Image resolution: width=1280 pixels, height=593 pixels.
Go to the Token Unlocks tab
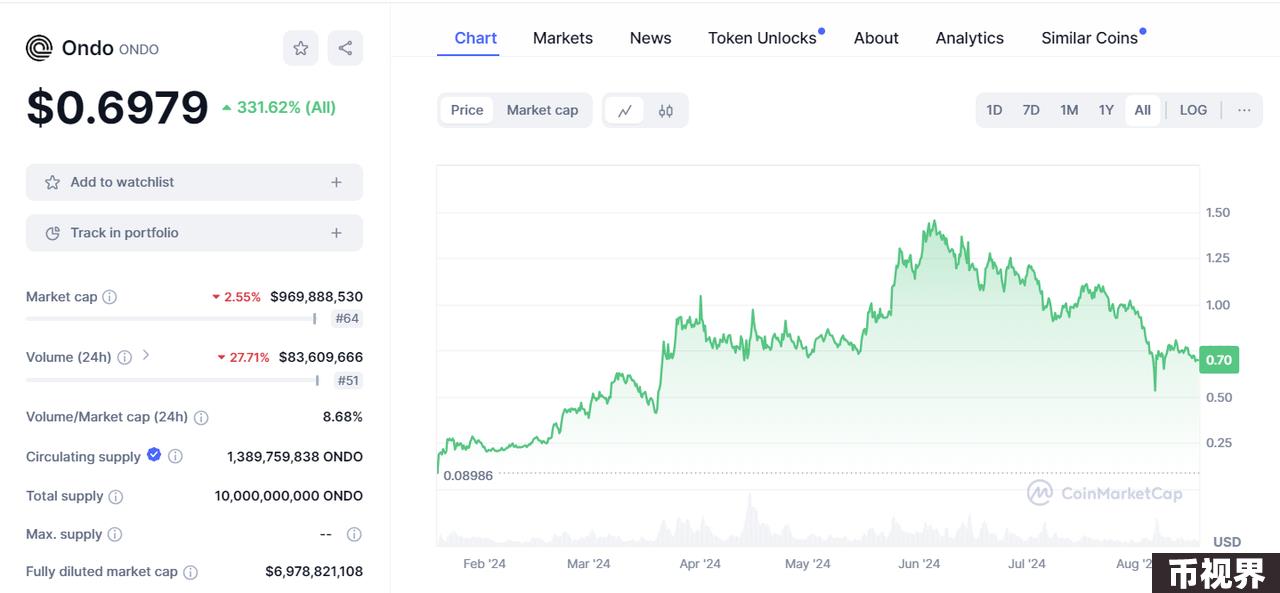tap(763, 38)
